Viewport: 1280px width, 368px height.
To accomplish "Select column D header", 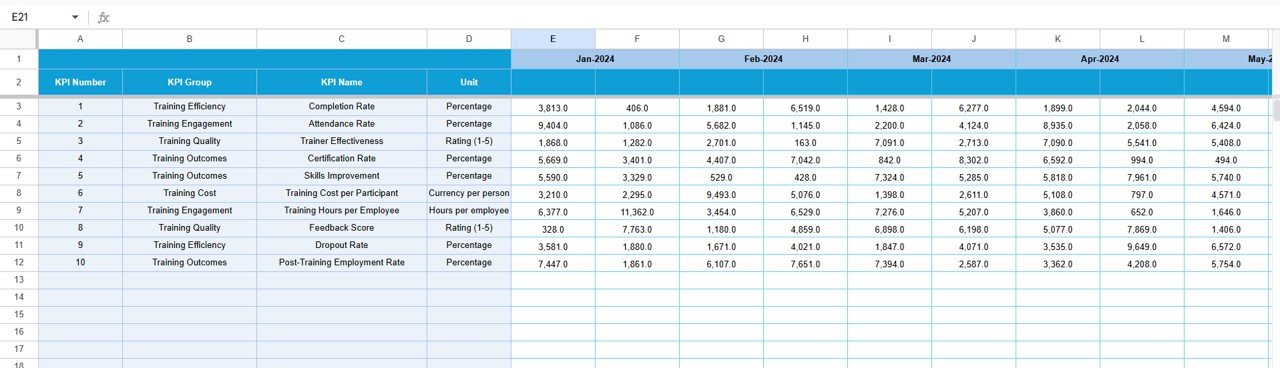I will click(469, 39).
